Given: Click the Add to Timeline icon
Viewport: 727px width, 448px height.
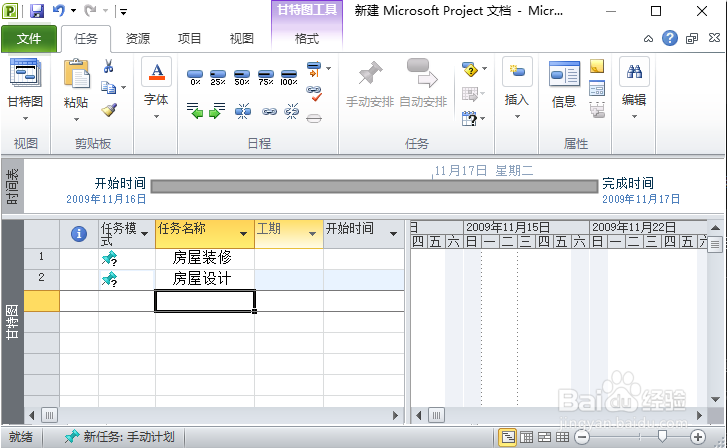Looking at the screenshot, I should (597, 110).
